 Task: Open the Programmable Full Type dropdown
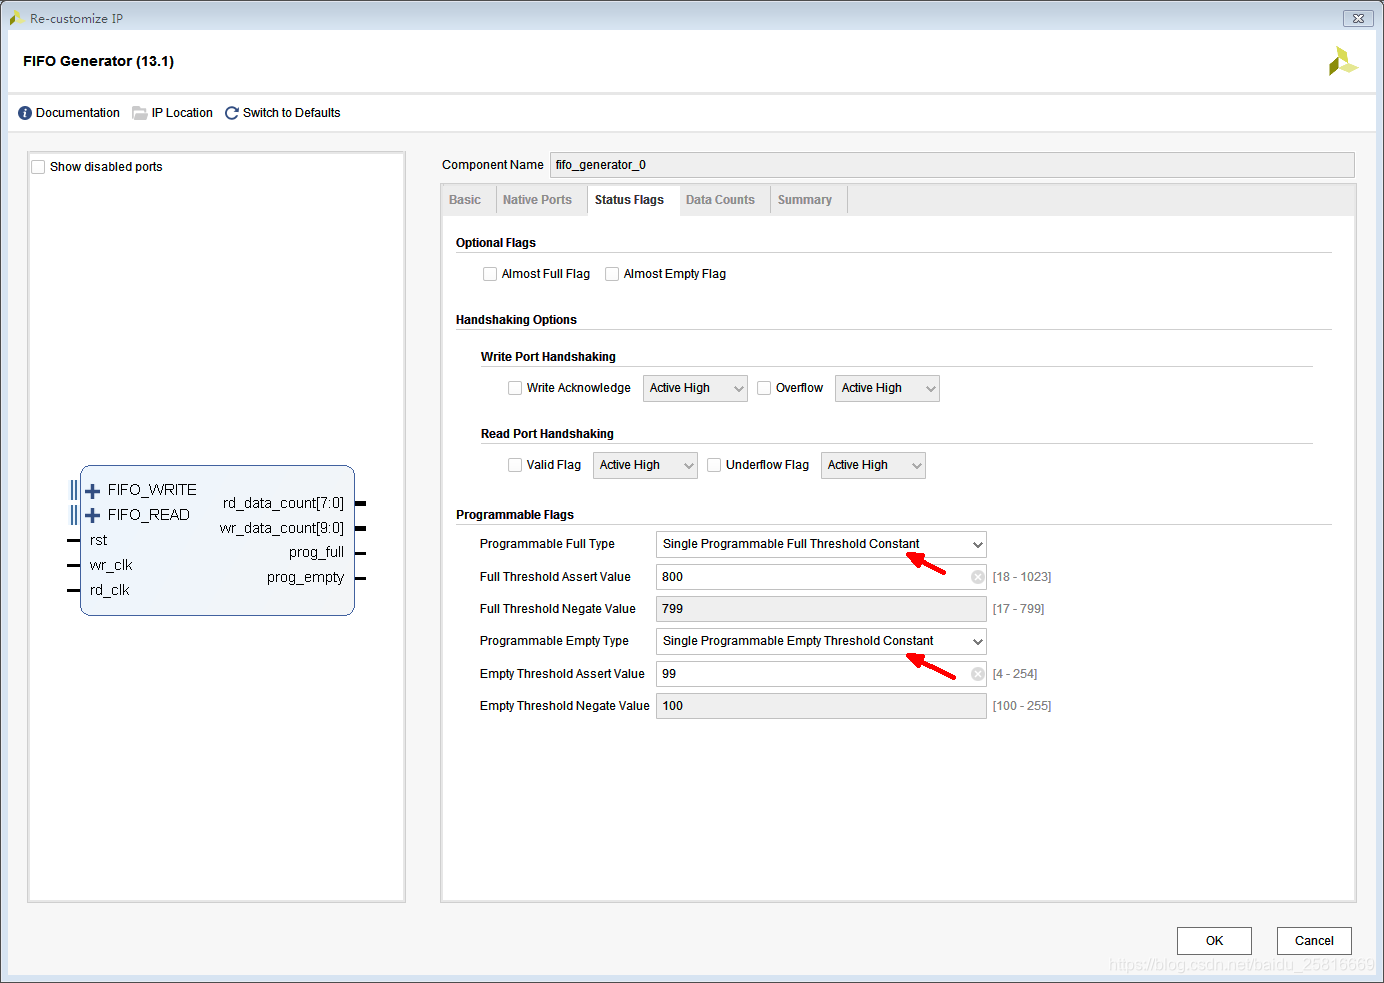point(821,544)
